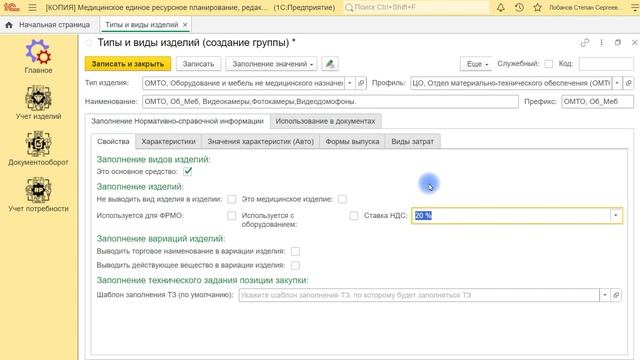Open the Документооборот section icon

tap(38, 144)
